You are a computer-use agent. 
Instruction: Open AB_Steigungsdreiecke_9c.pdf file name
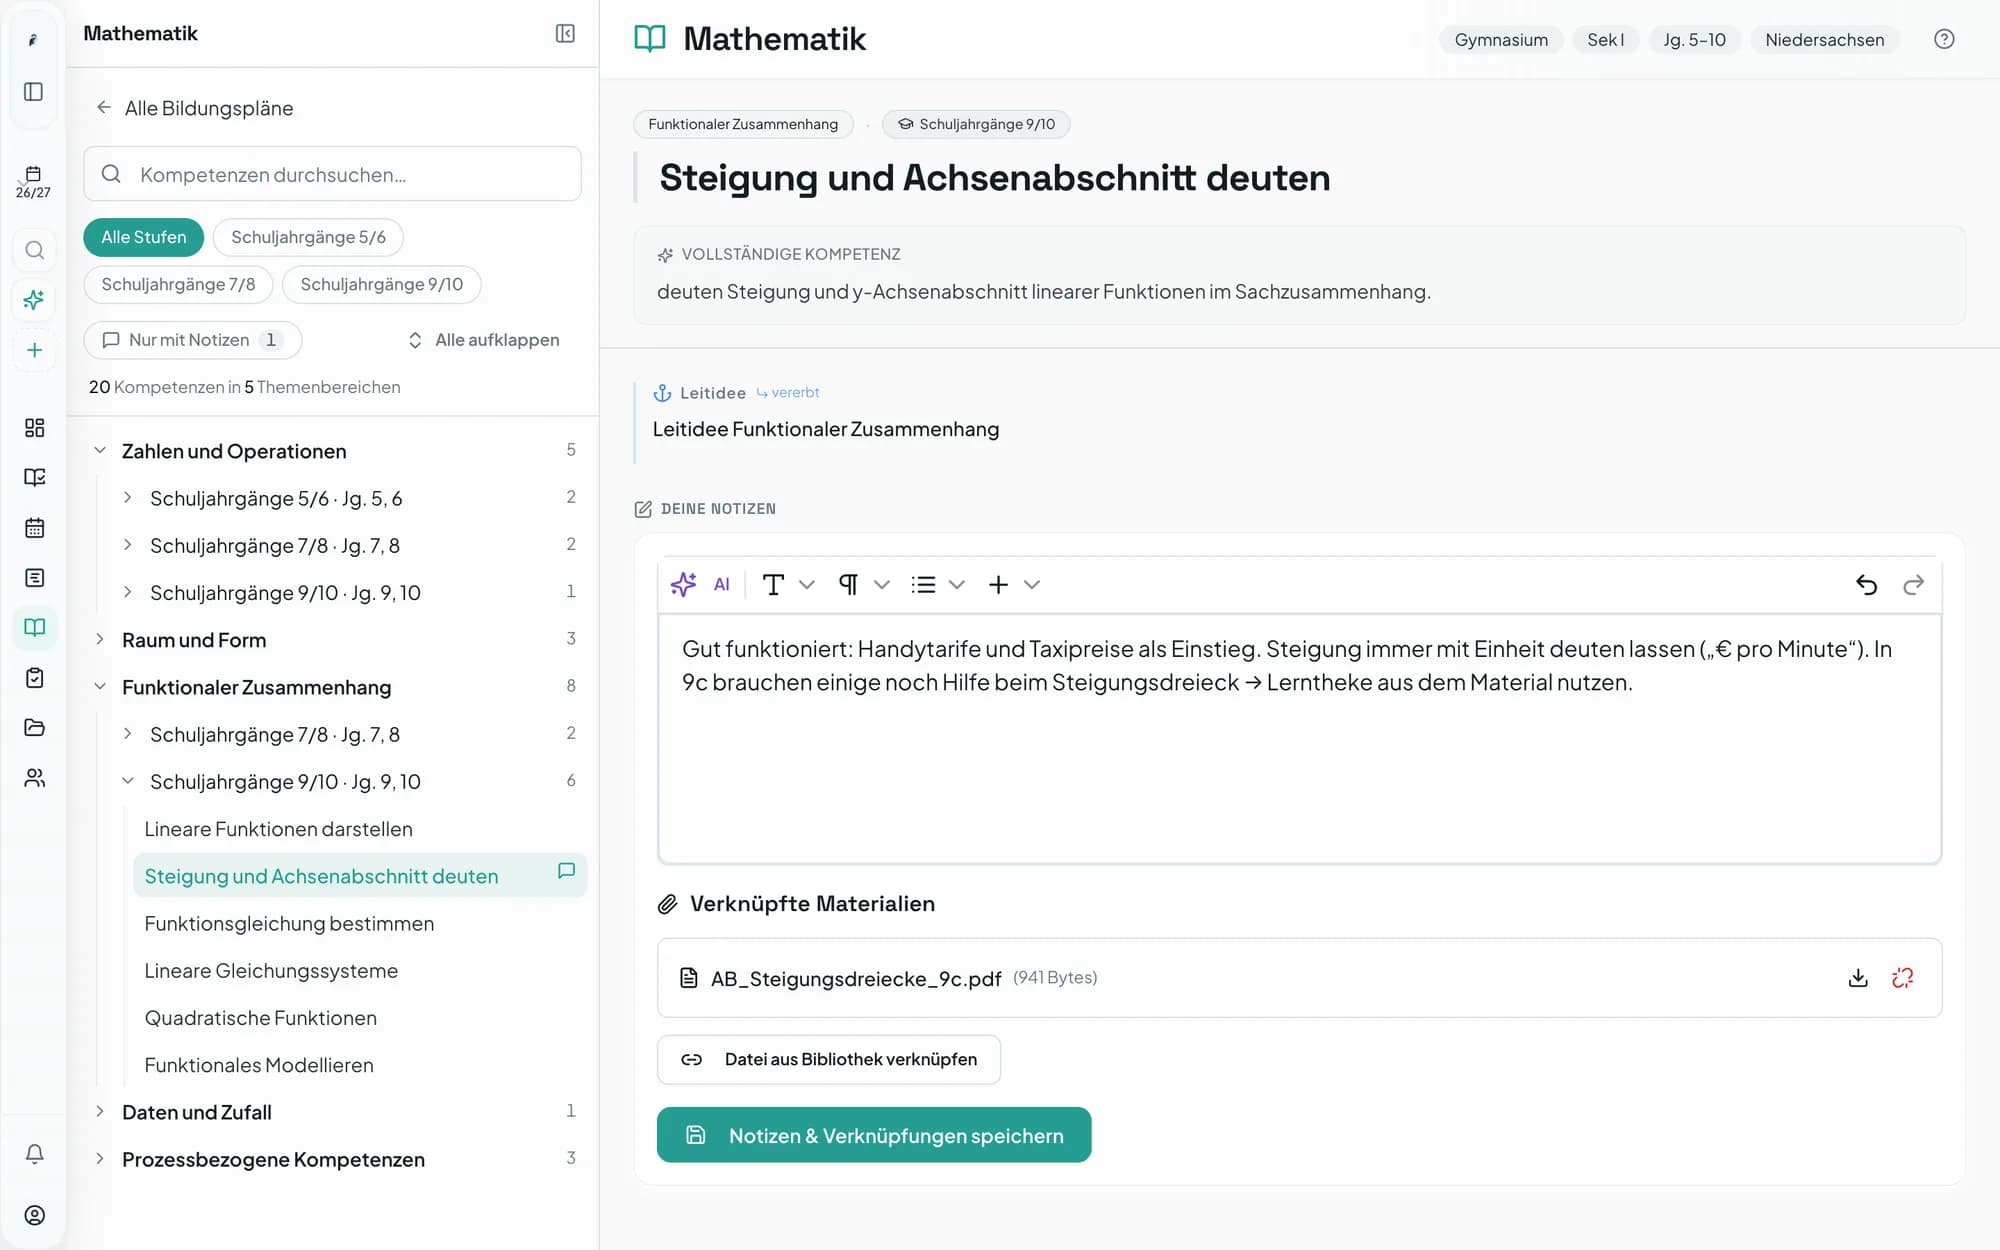point(856,978)
